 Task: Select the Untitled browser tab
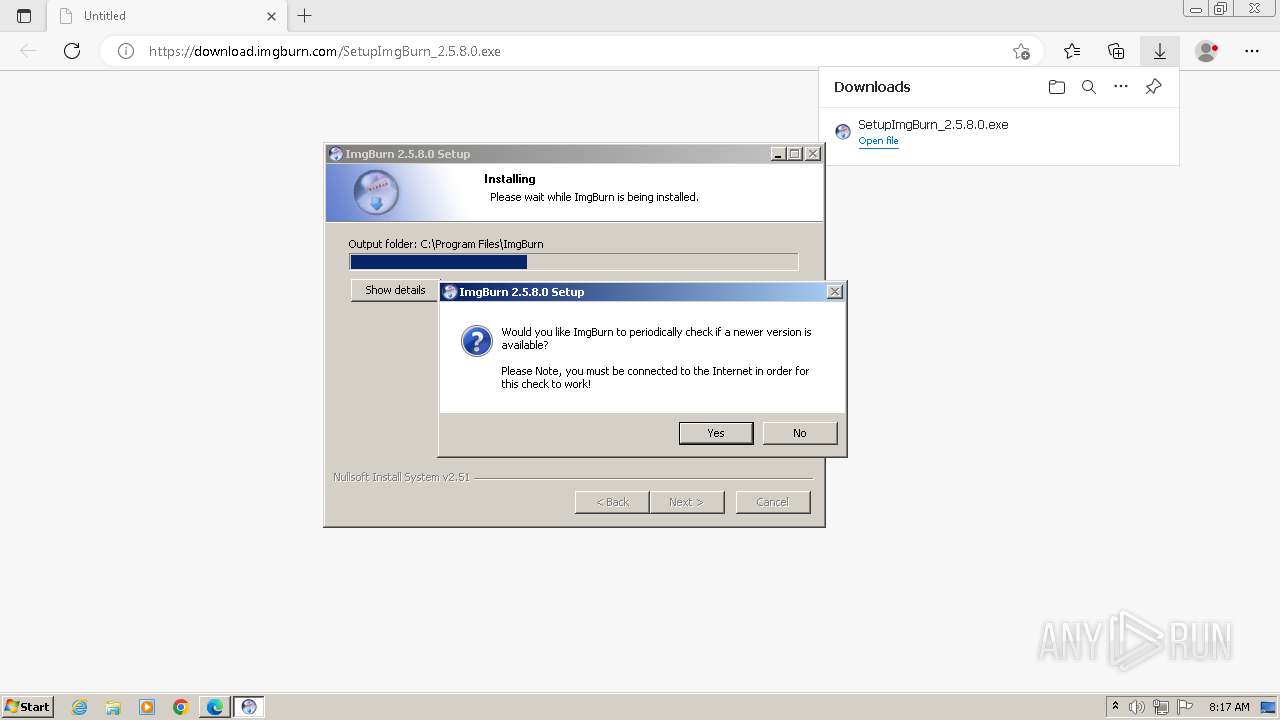pyautogui.click(x=168, y=16)
